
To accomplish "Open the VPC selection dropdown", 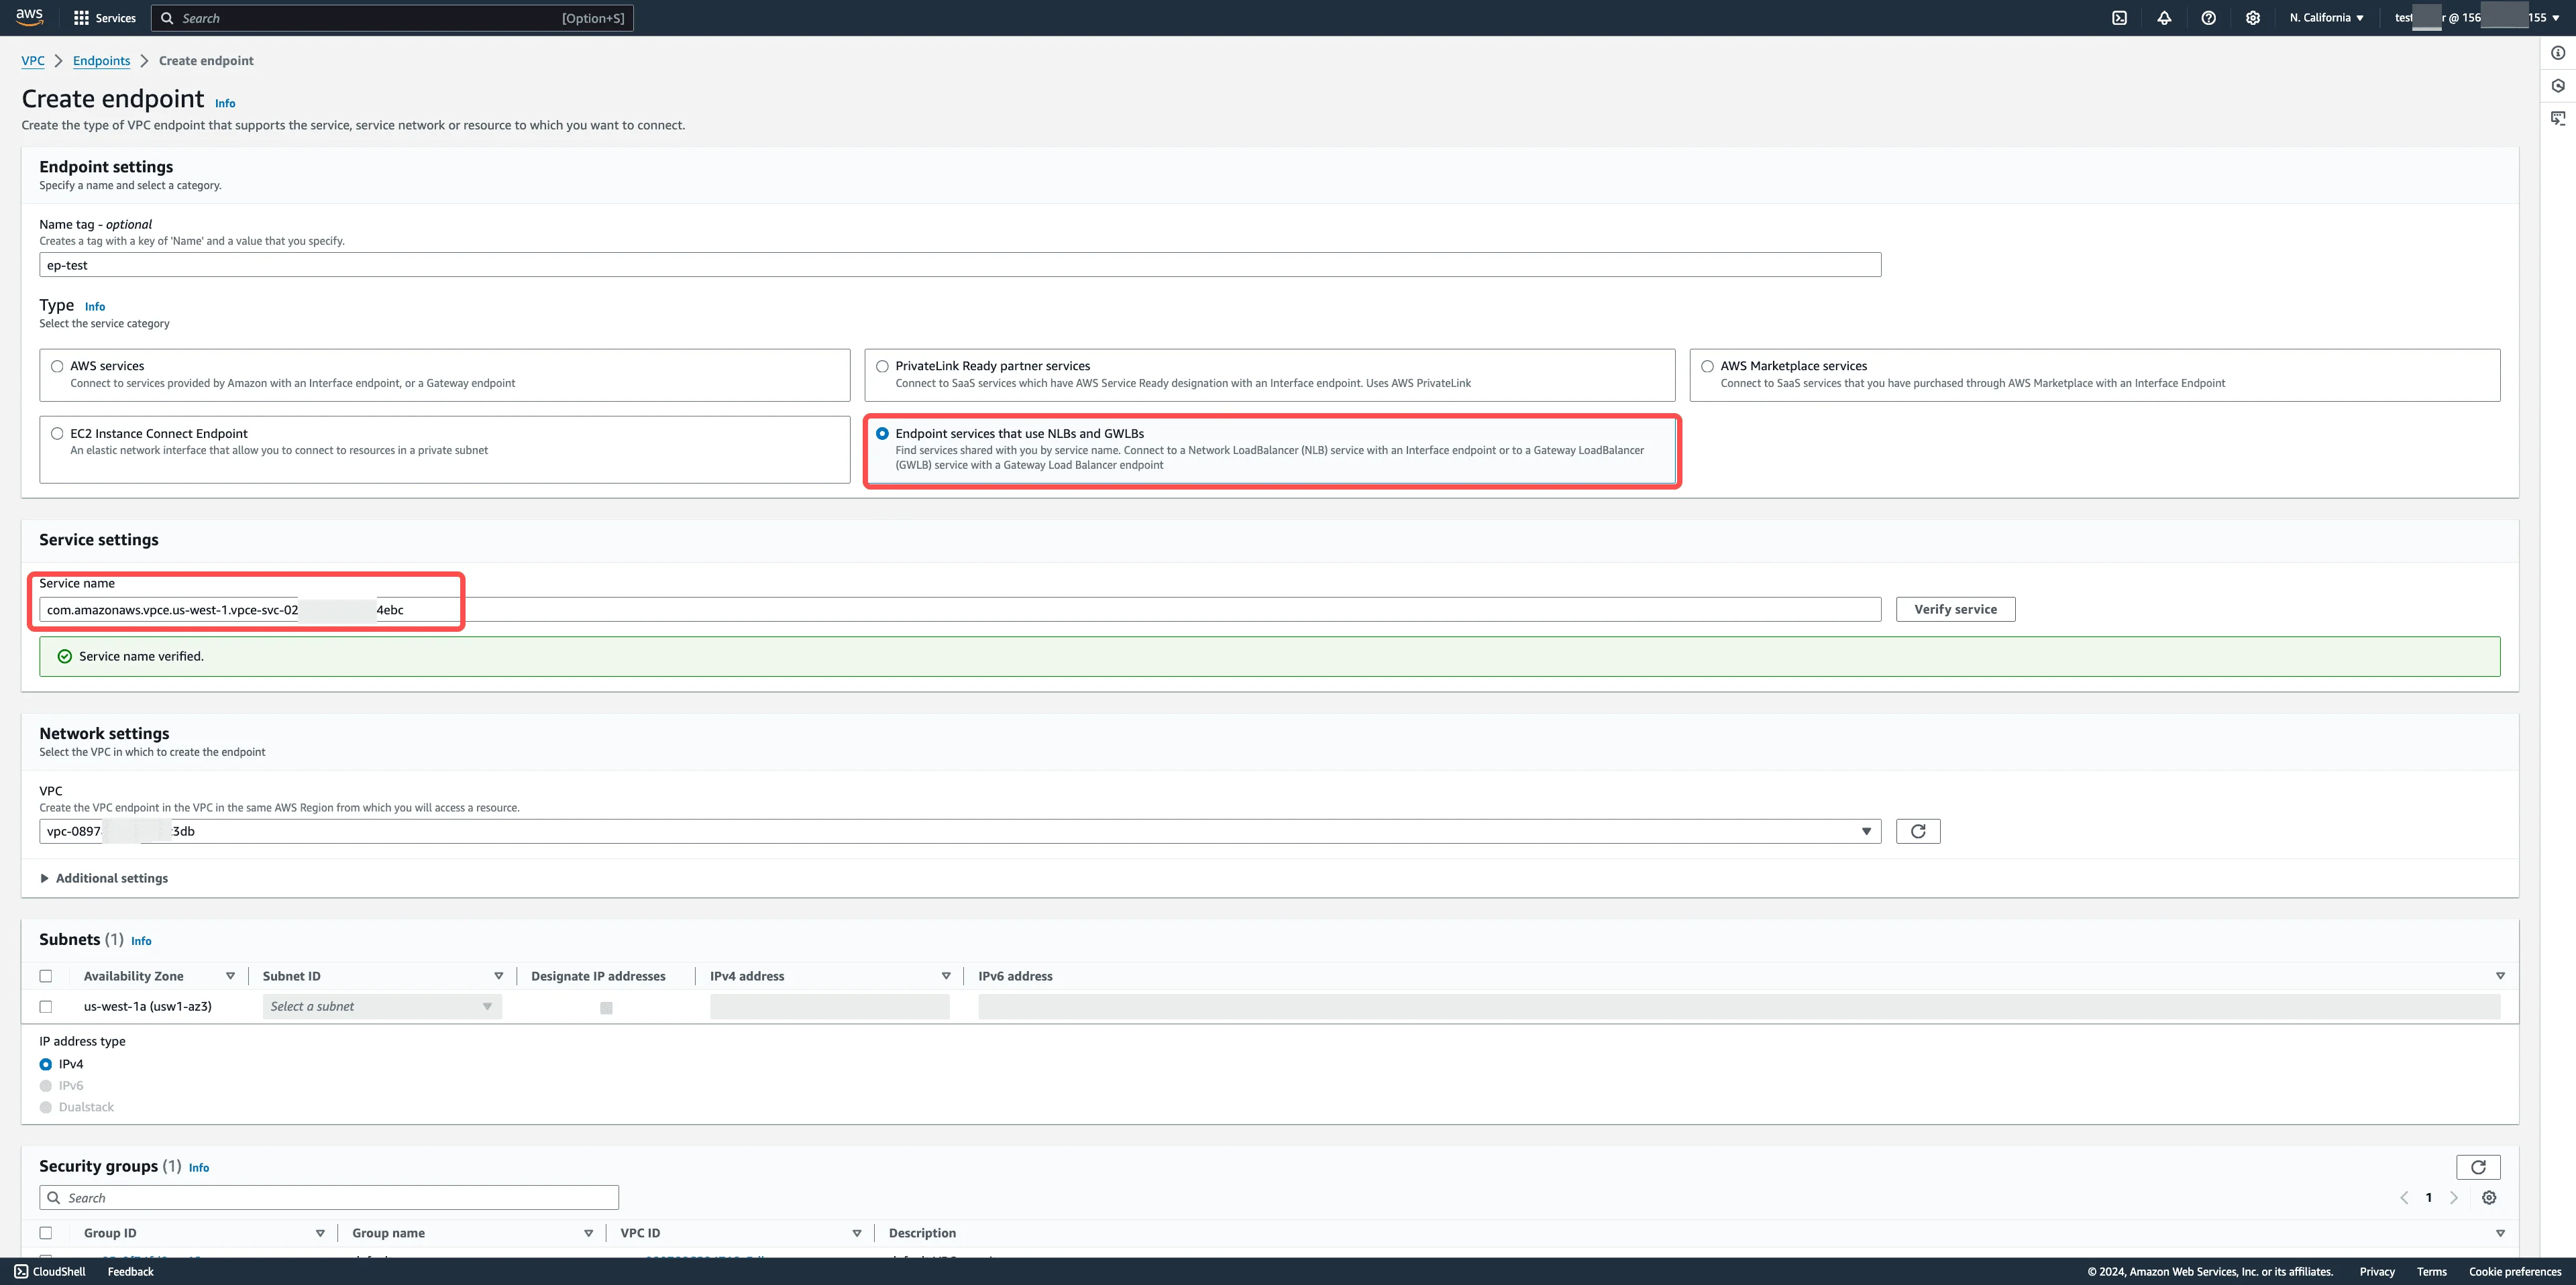I will pos(959,831).
